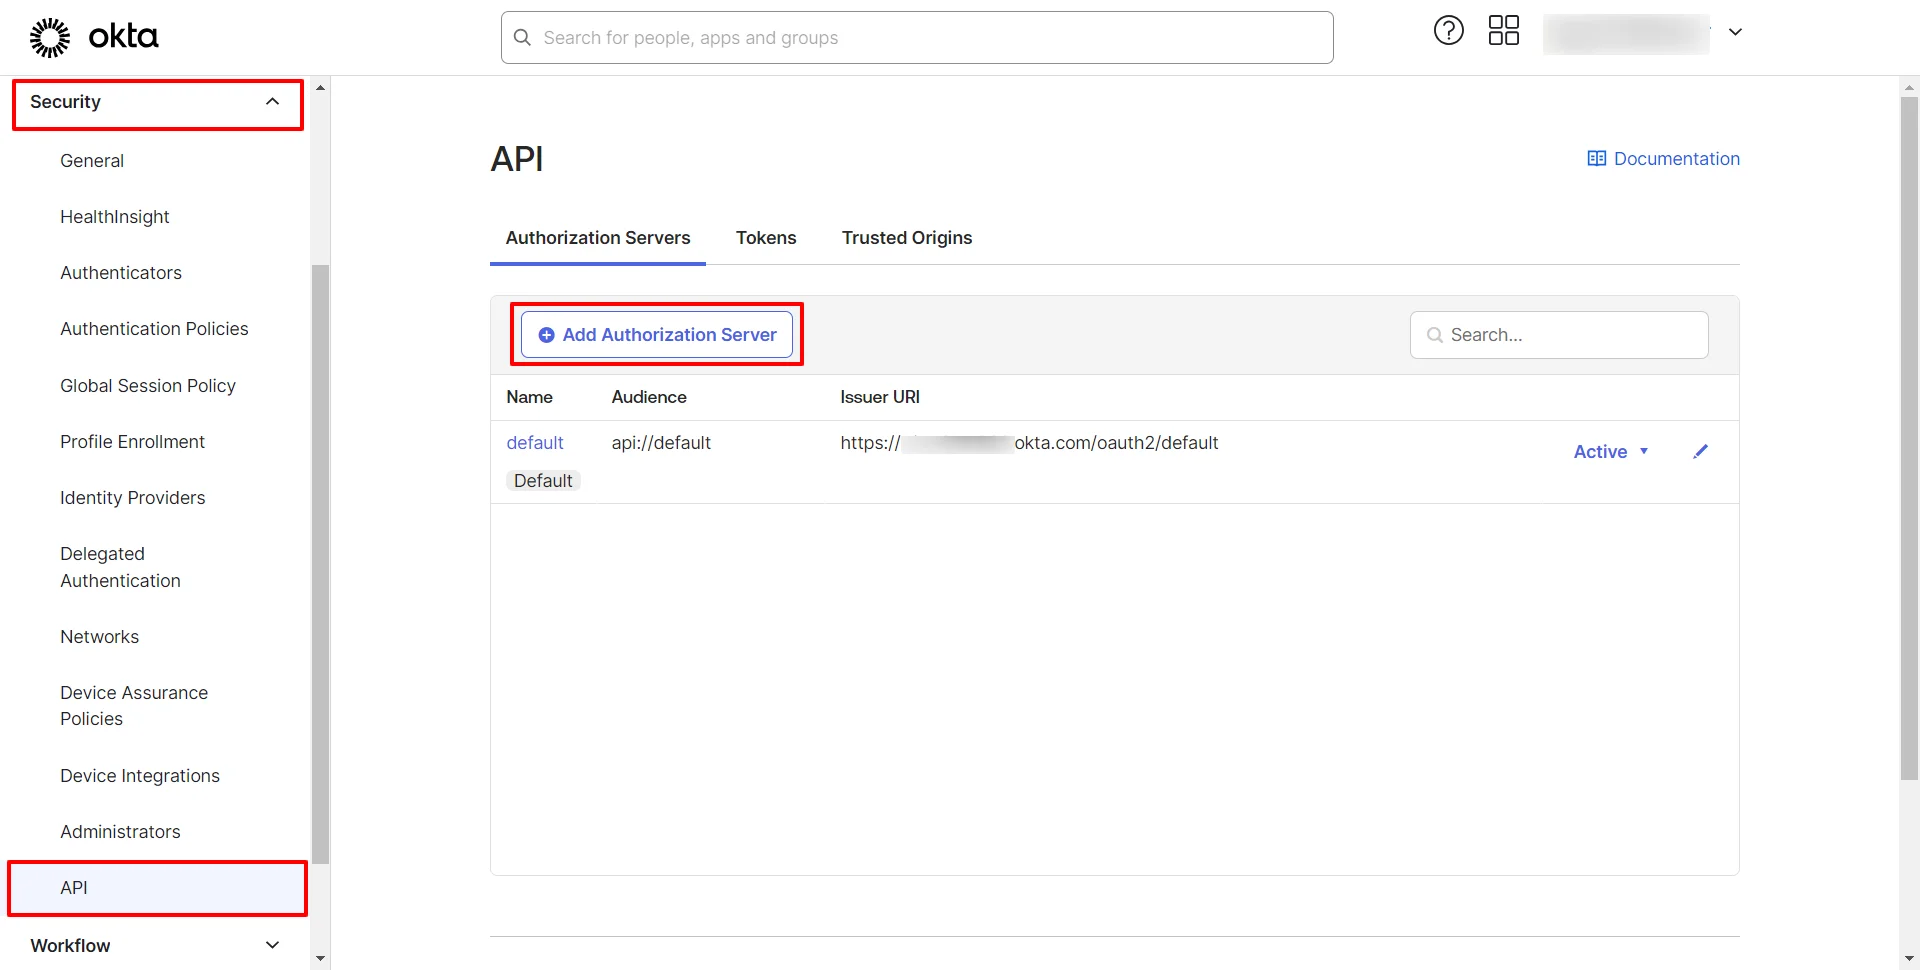Click the plus icon inside Add Authorization Server

pyautogui.click(x=546, y=335)
